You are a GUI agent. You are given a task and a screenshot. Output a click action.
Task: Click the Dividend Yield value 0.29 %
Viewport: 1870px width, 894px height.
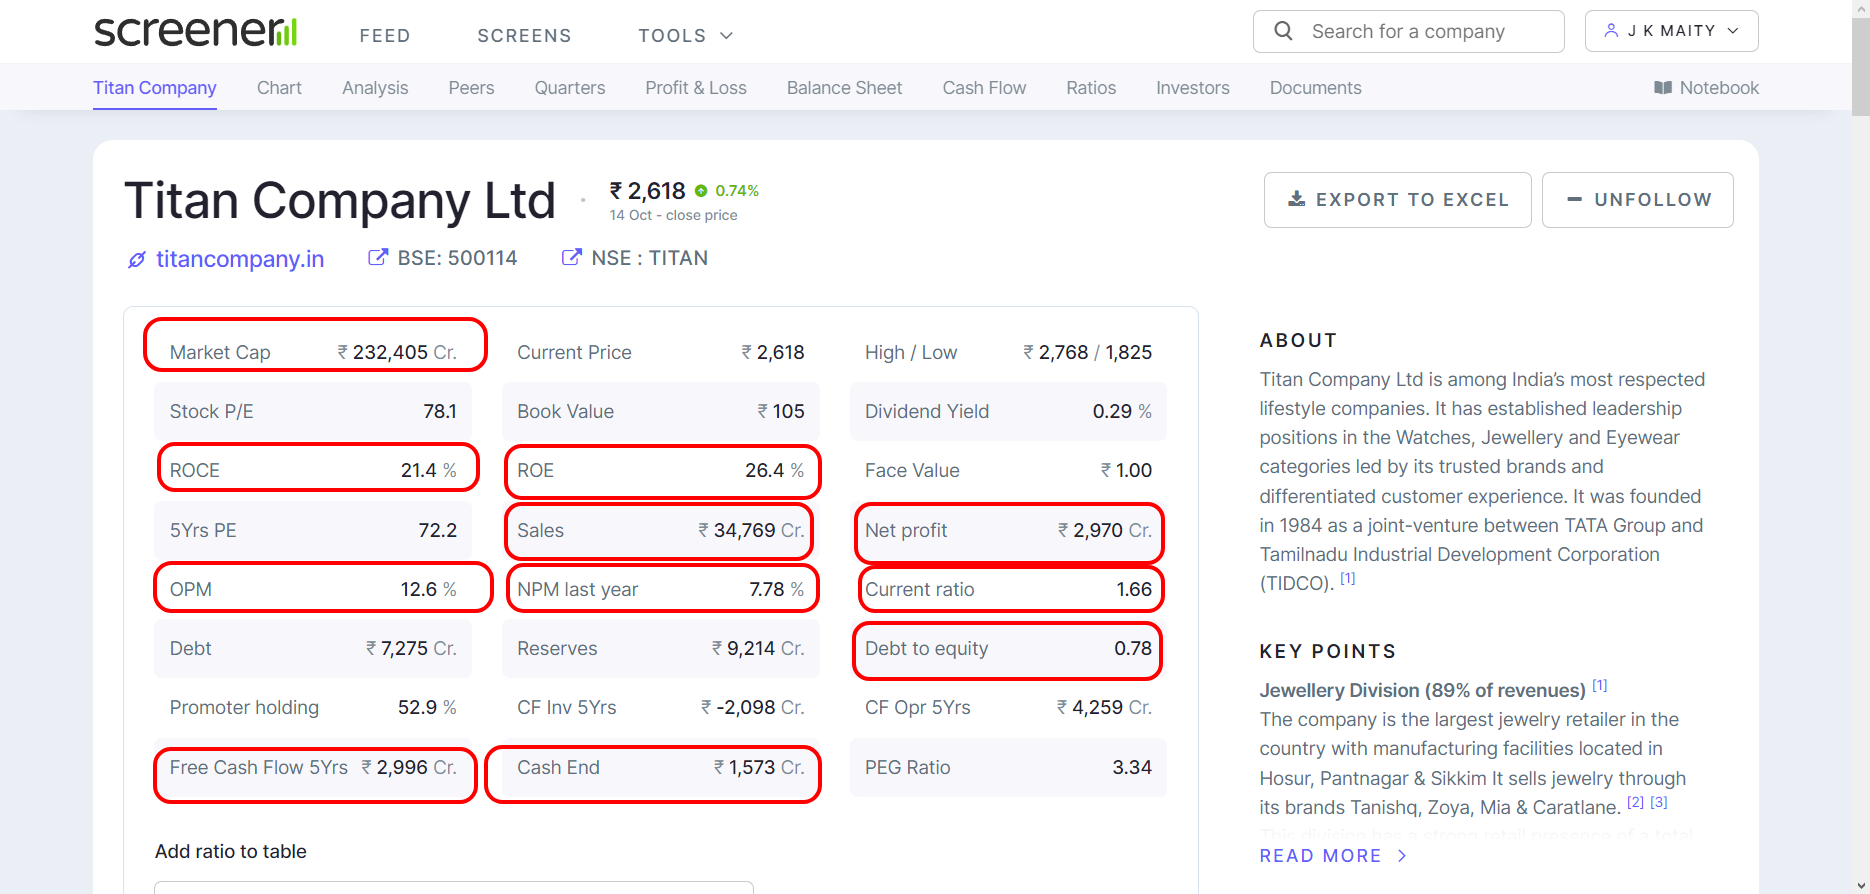coord(1122,411)
